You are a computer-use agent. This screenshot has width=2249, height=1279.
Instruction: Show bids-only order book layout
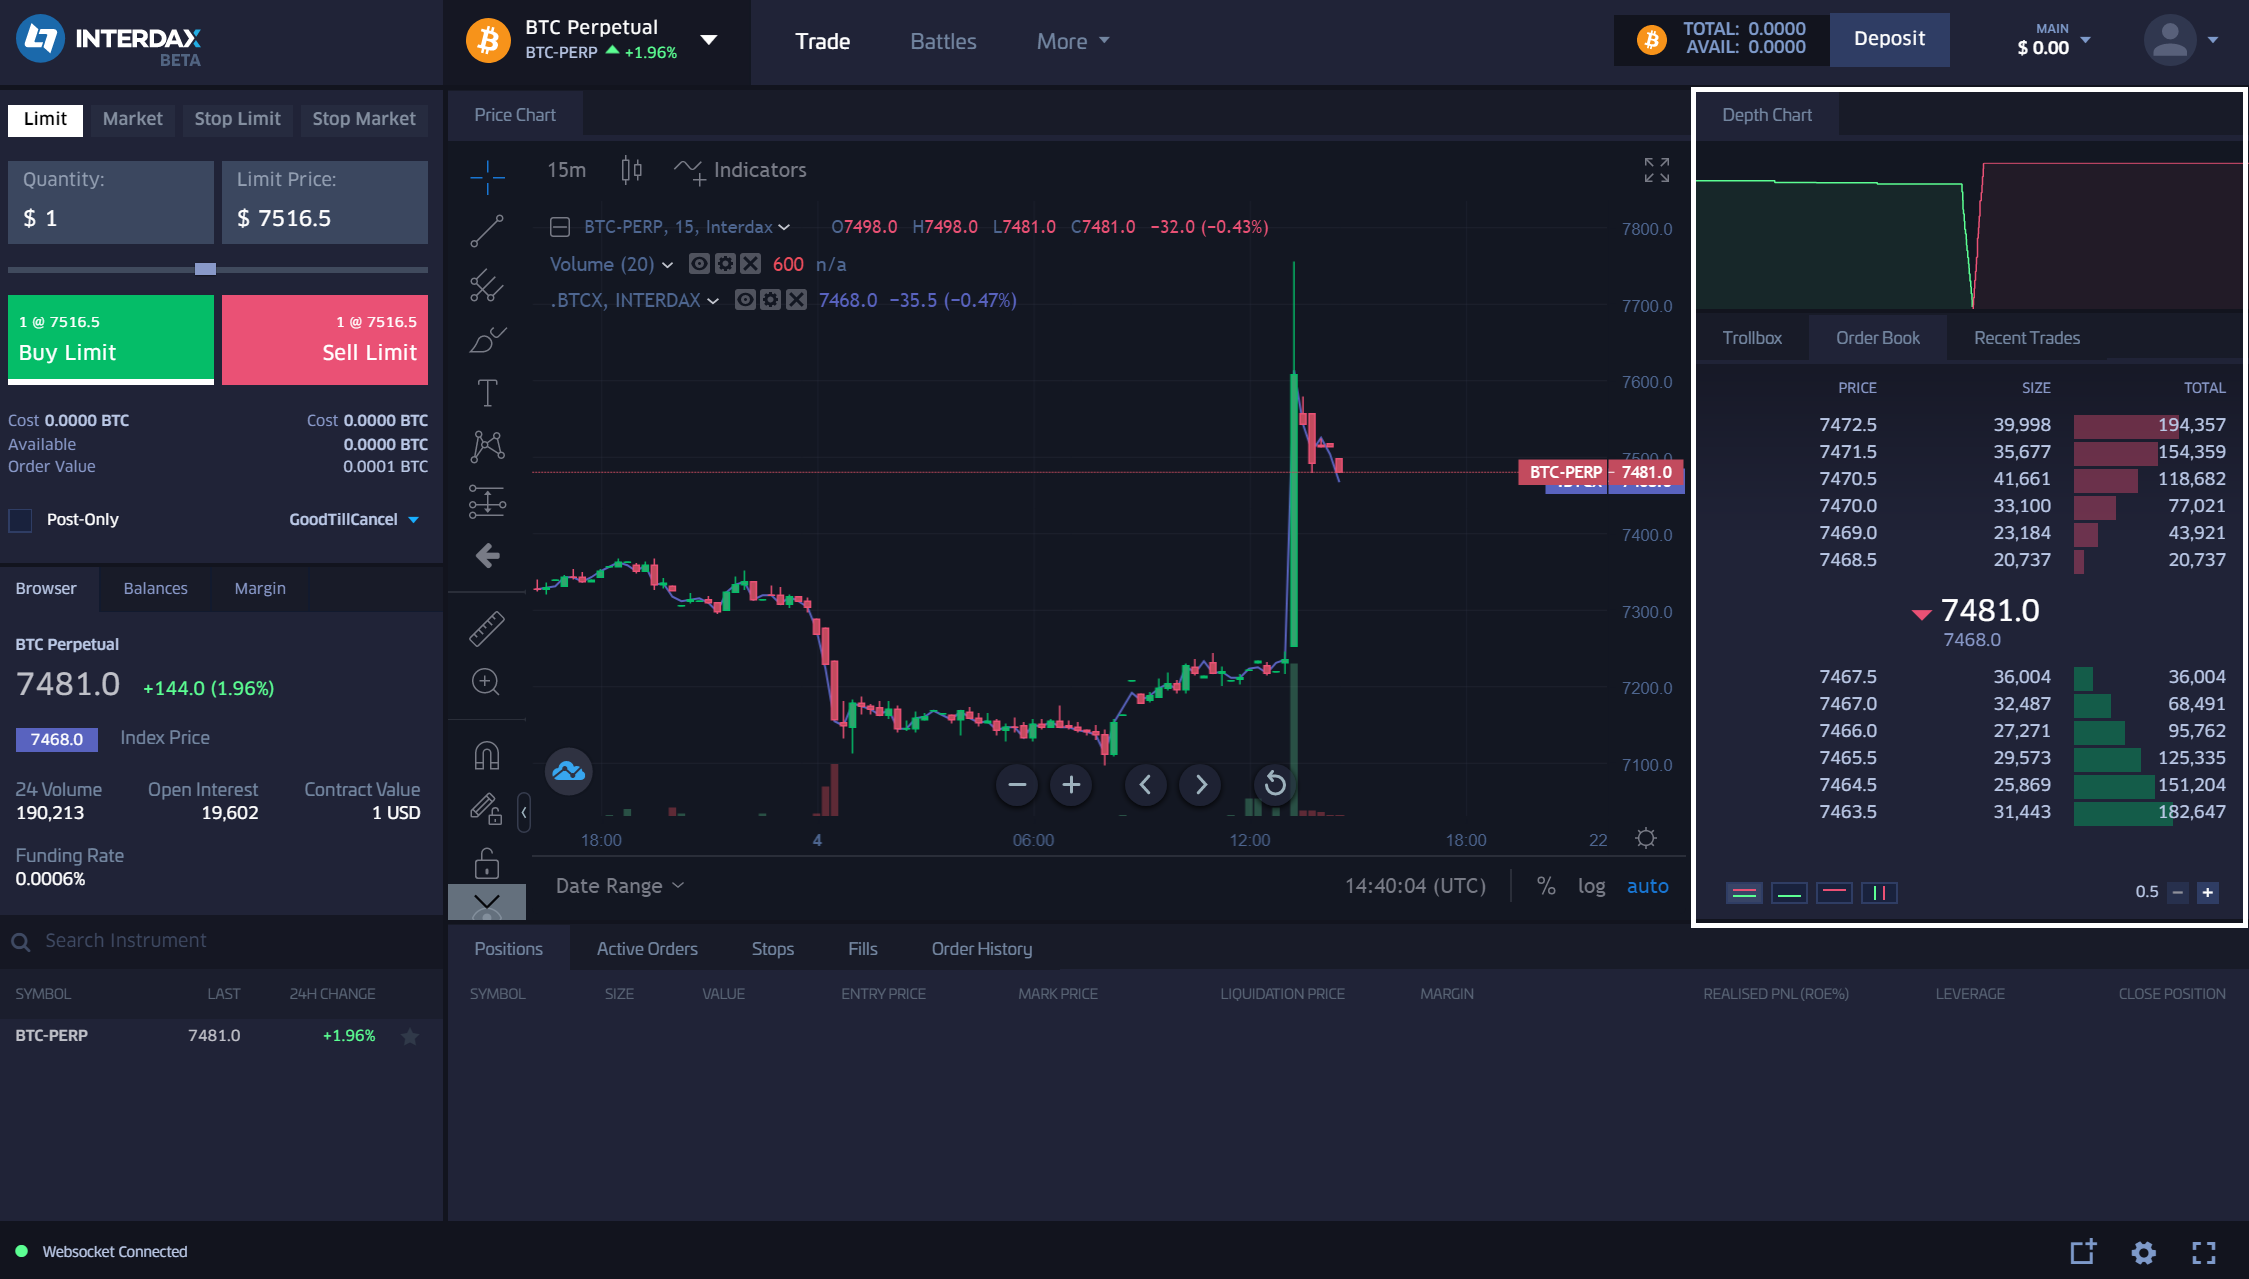click(1790, 892)
